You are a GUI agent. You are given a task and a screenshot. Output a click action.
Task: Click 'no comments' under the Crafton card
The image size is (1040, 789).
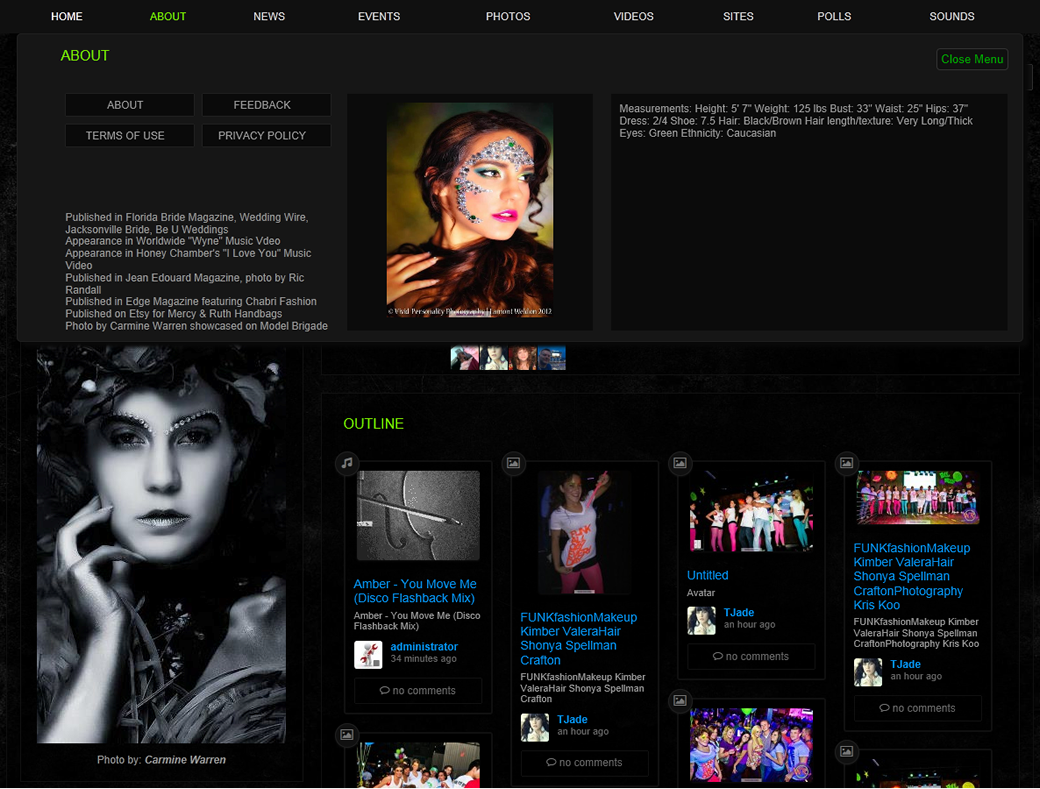click(584, 762)
